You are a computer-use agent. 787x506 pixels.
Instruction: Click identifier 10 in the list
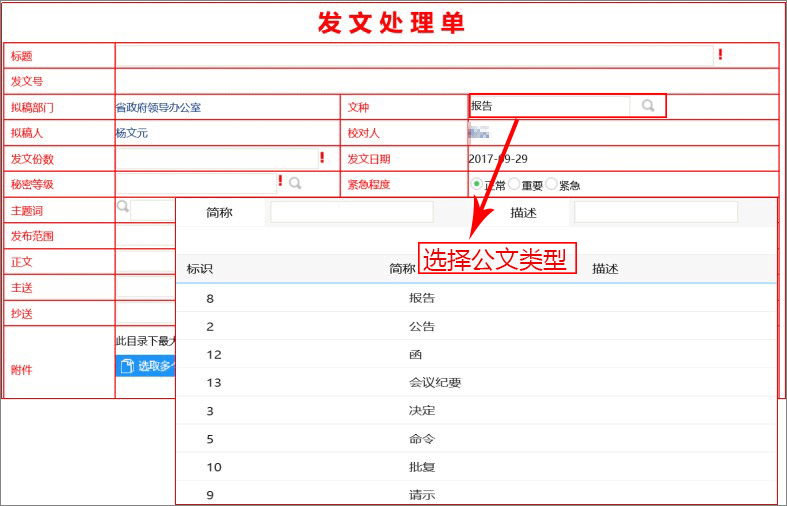214,467
